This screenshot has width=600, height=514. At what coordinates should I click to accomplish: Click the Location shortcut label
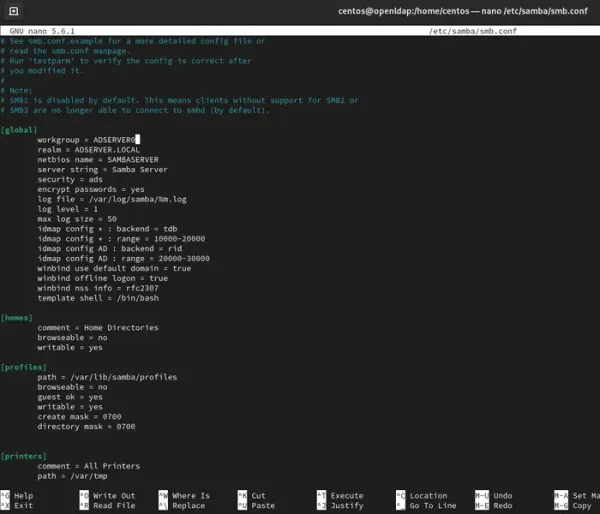[x=428, y=495]
